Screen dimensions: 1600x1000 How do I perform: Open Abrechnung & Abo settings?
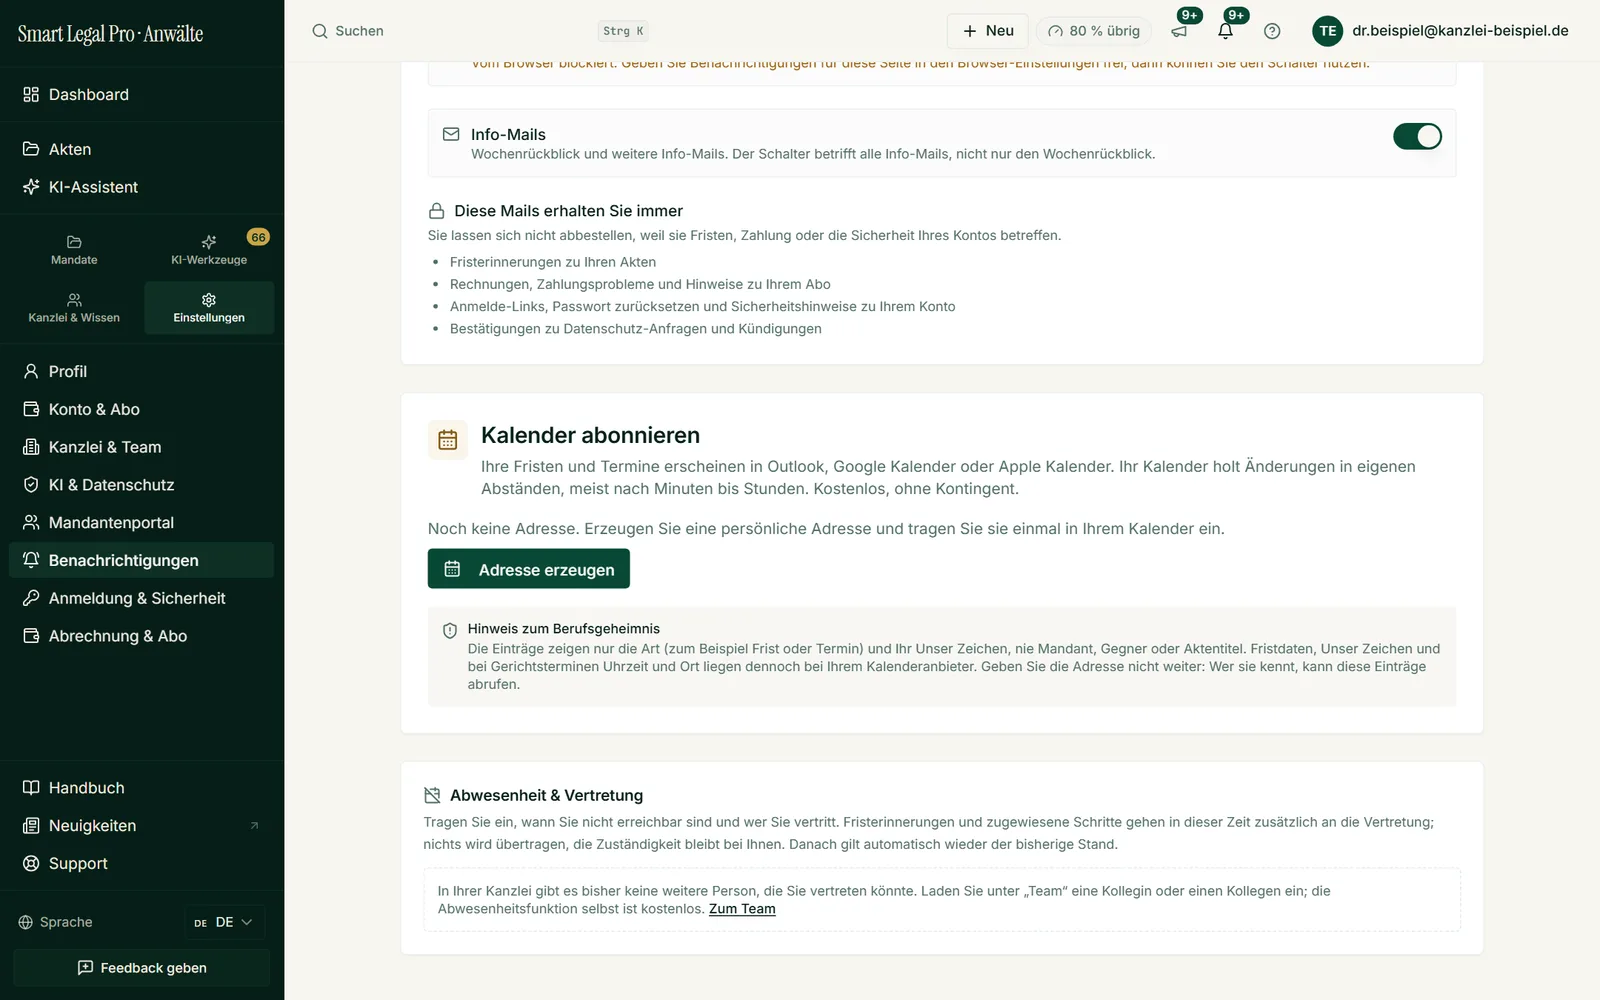pos(142,636)
